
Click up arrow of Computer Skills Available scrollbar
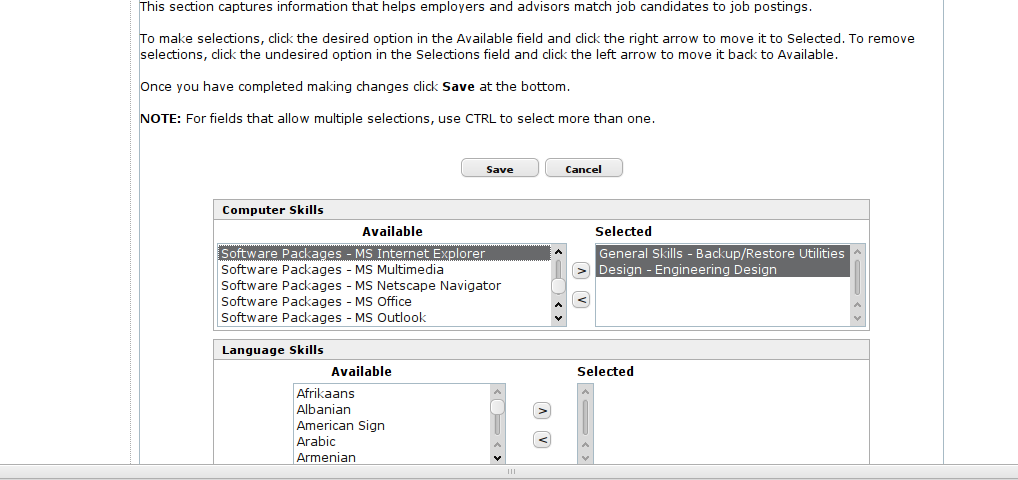(x=558, y=252)
